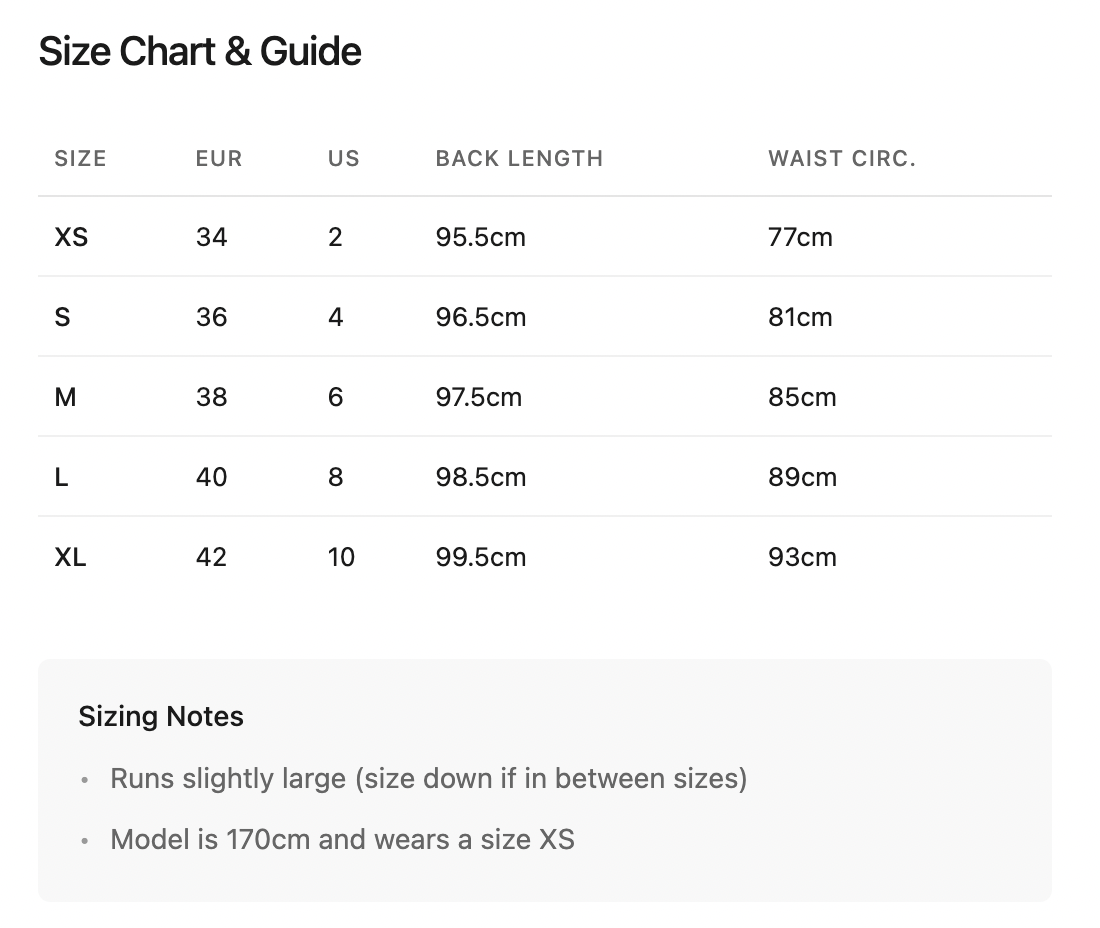Screen dimensions: 1100x928
Task: Select the M size row label
Action: coord(65,397)
